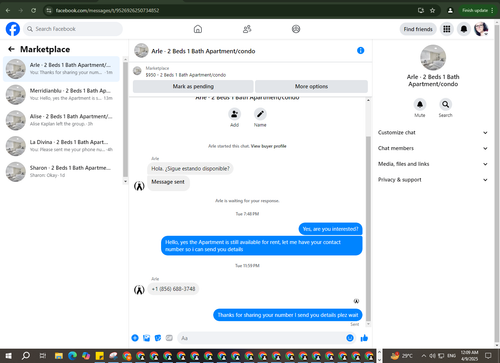Open the La Divina conversation
This screenshot has width=500, height=363.
tap(61, 146)
